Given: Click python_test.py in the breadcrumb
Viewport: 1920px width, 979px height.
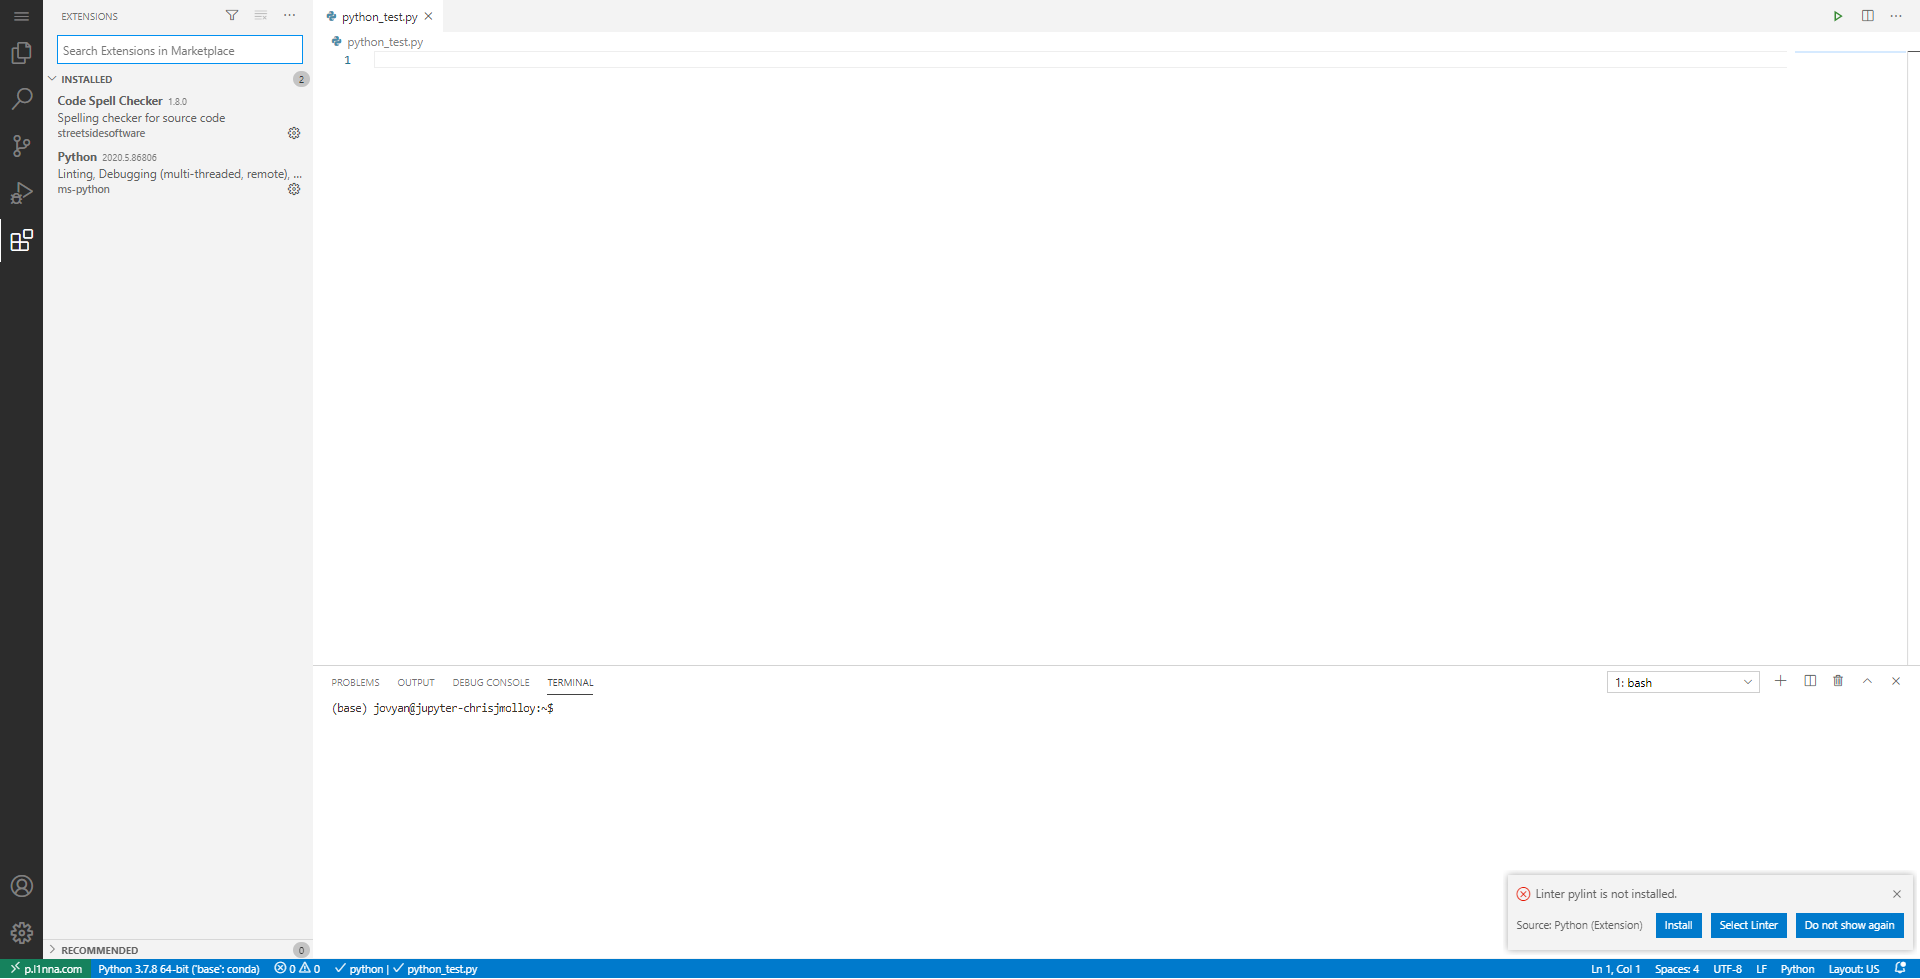Looking at the screenshot, I should 385,42.
